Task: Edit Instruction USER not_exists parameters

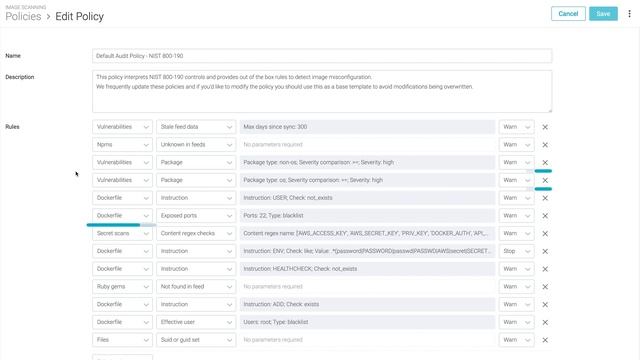Action: point(367,198)
